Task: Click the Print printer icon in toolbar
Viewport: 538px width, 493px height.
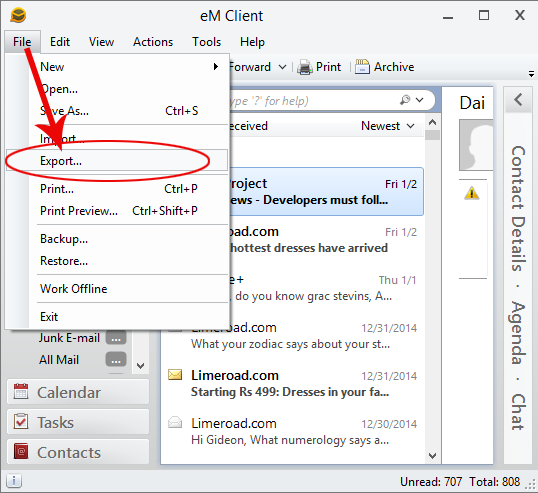Action: (304, 67)
